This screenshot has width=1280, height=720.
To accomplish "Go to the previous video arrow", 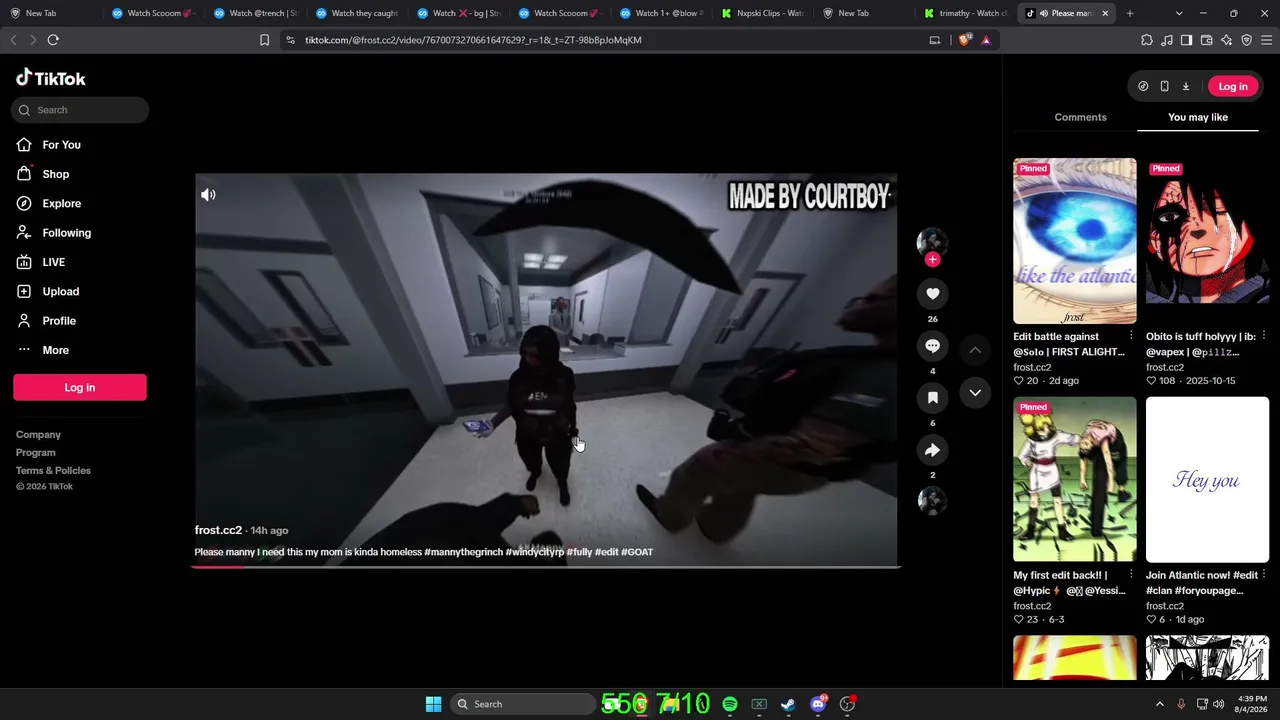I will click(x=975, y=350).
